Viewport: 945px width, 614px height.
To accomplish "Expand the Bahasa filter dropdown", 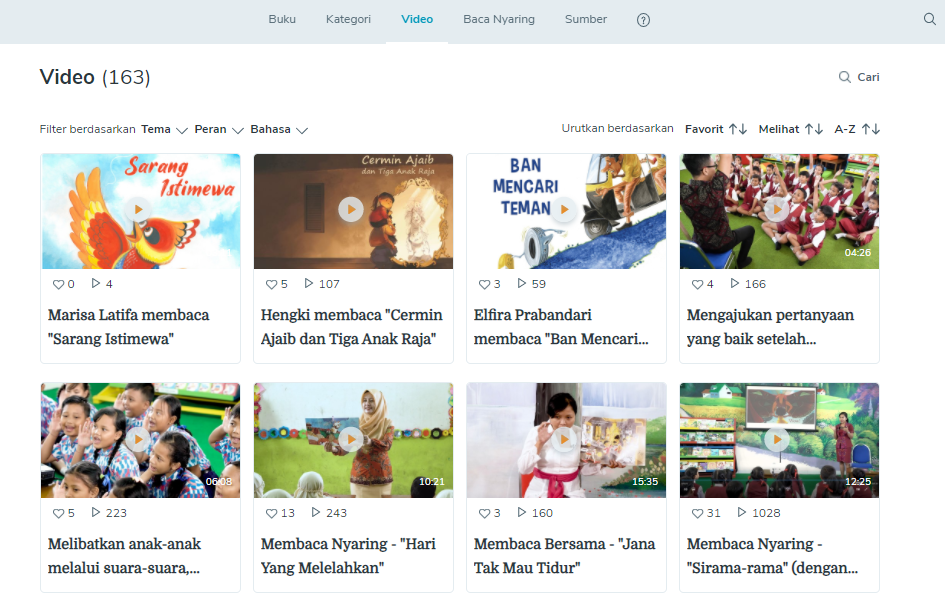I will coord(278,130).
